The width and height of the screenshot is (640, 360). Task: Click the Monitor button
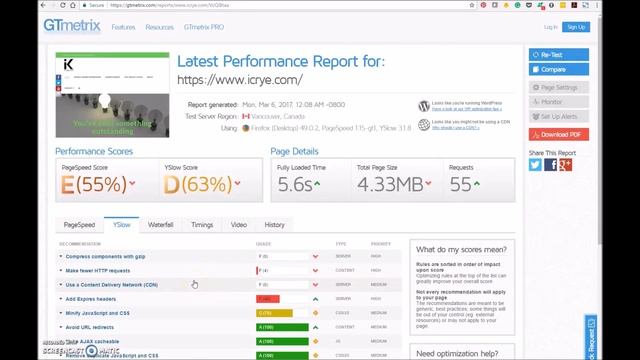click(559, 102)
